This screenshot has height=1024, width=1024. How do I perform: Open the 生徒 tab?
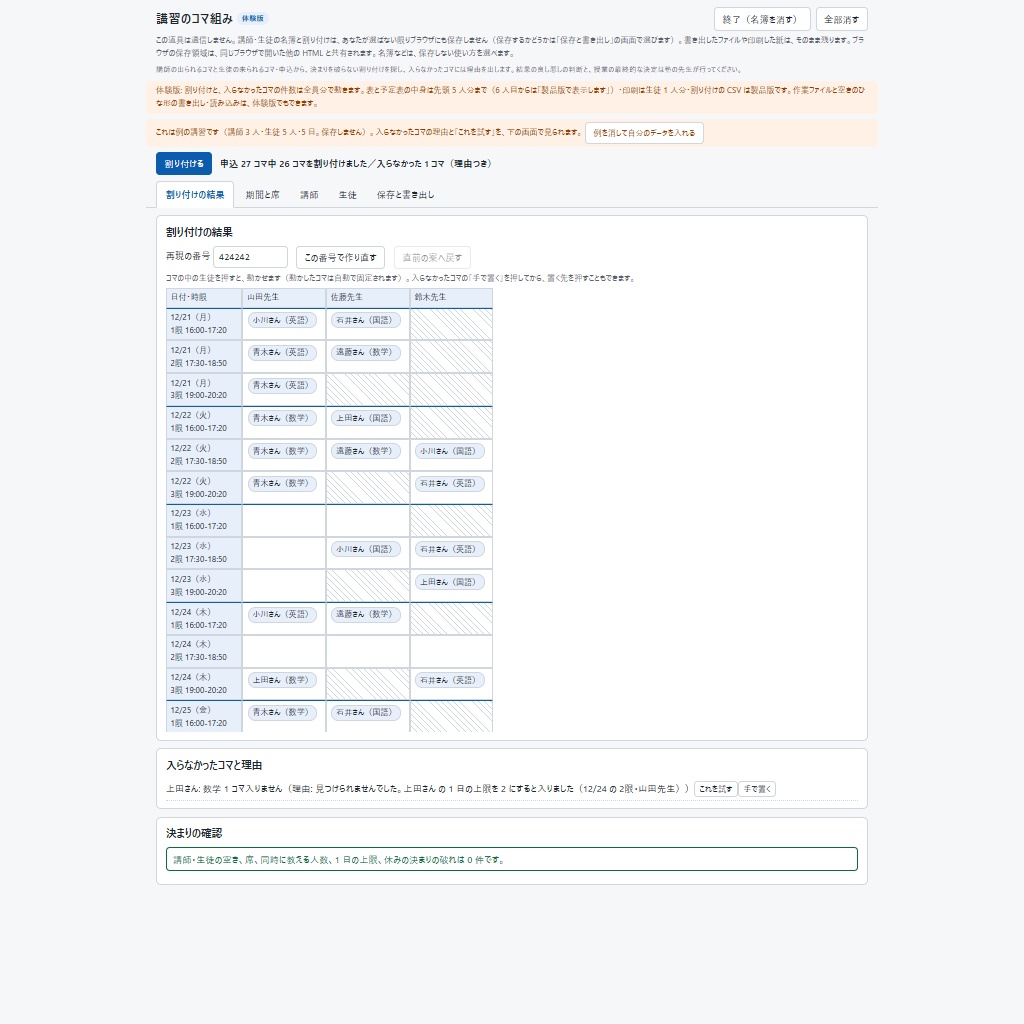pyautogui.click(x=347, y=195)
